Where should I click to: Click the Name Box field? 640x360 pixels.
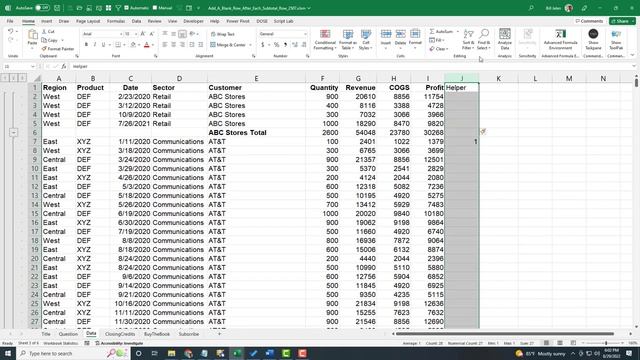tap(19, 66)
